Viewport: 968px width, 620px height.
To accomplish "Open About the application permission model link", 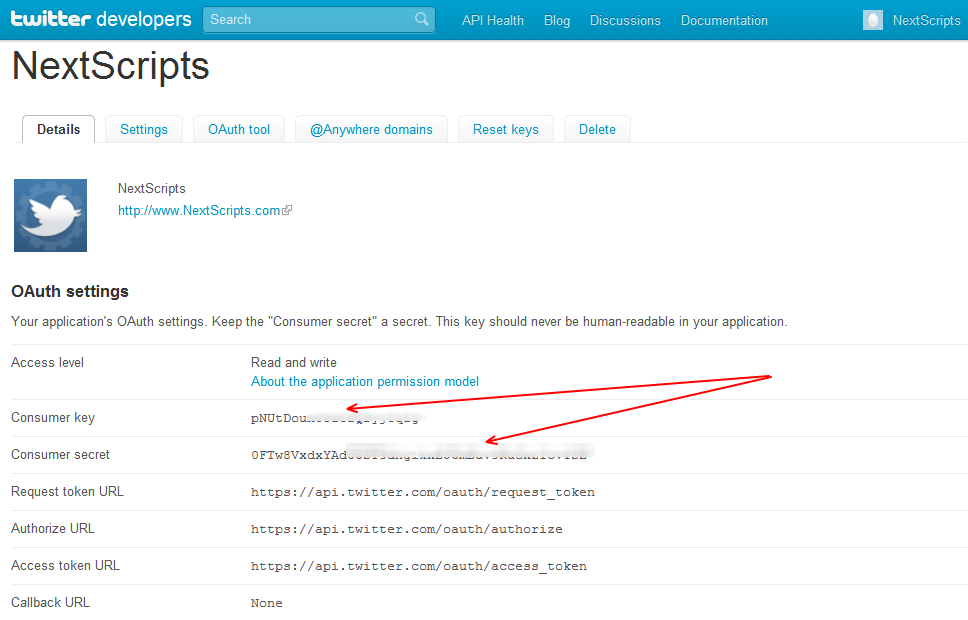I will point(365,382).
